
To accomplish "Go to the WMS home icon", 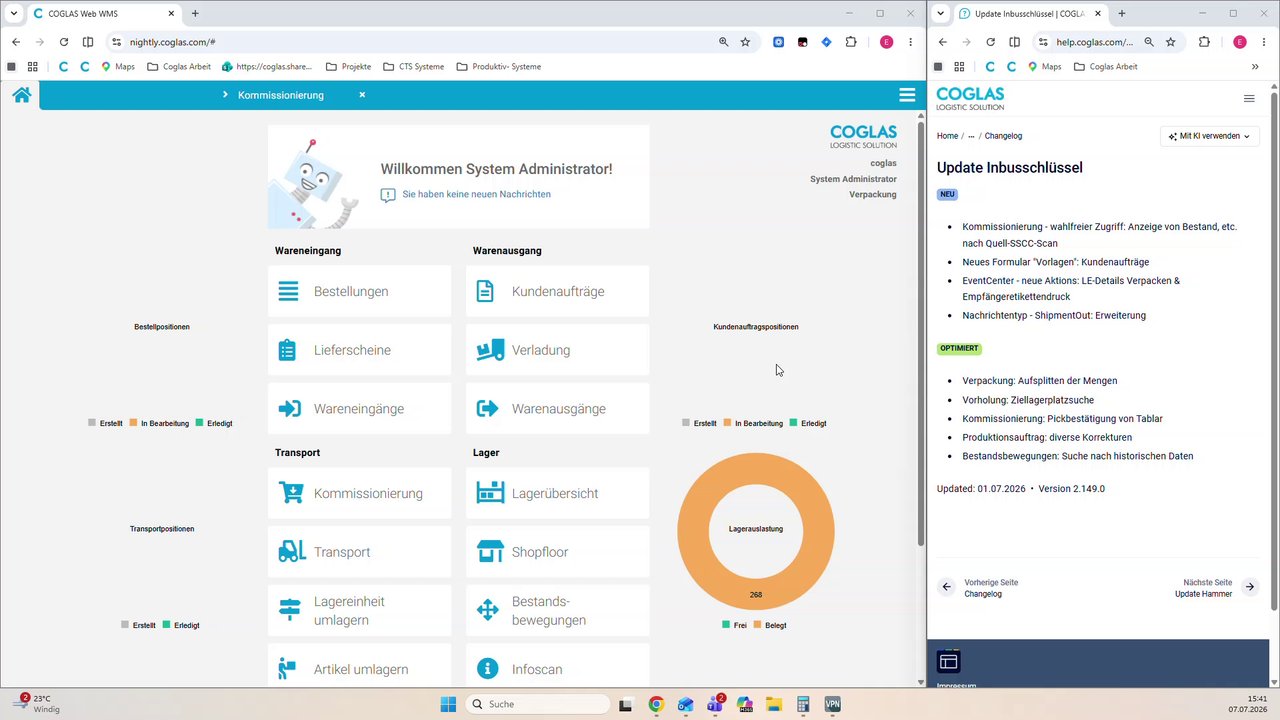I will (21, 95).
